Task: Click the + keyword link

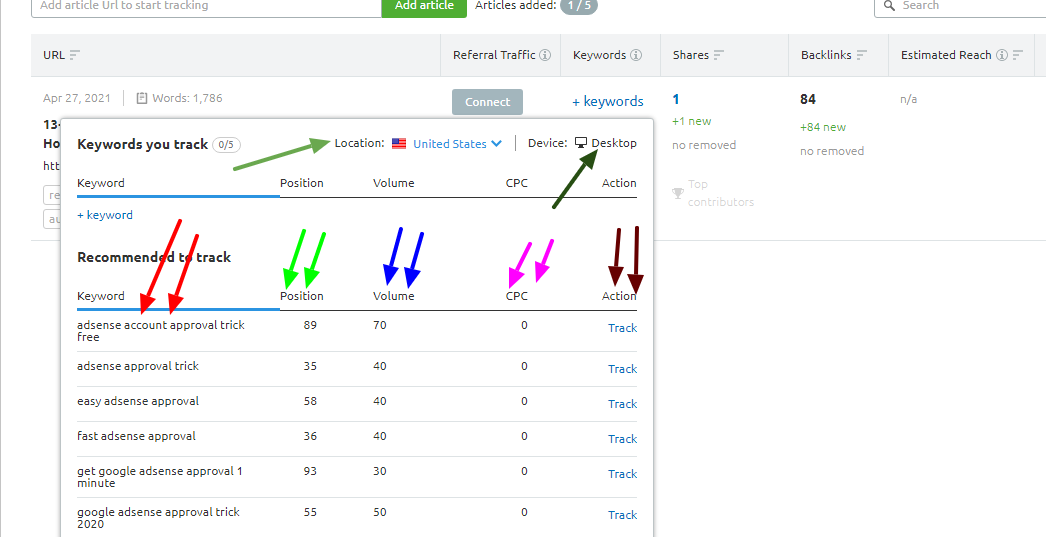Action: (105, 215)
